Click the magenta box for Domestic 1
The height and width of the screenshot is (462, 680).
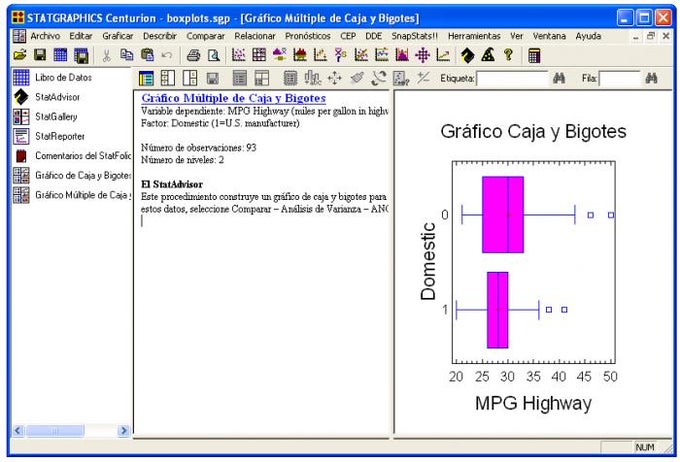[497, 310]
